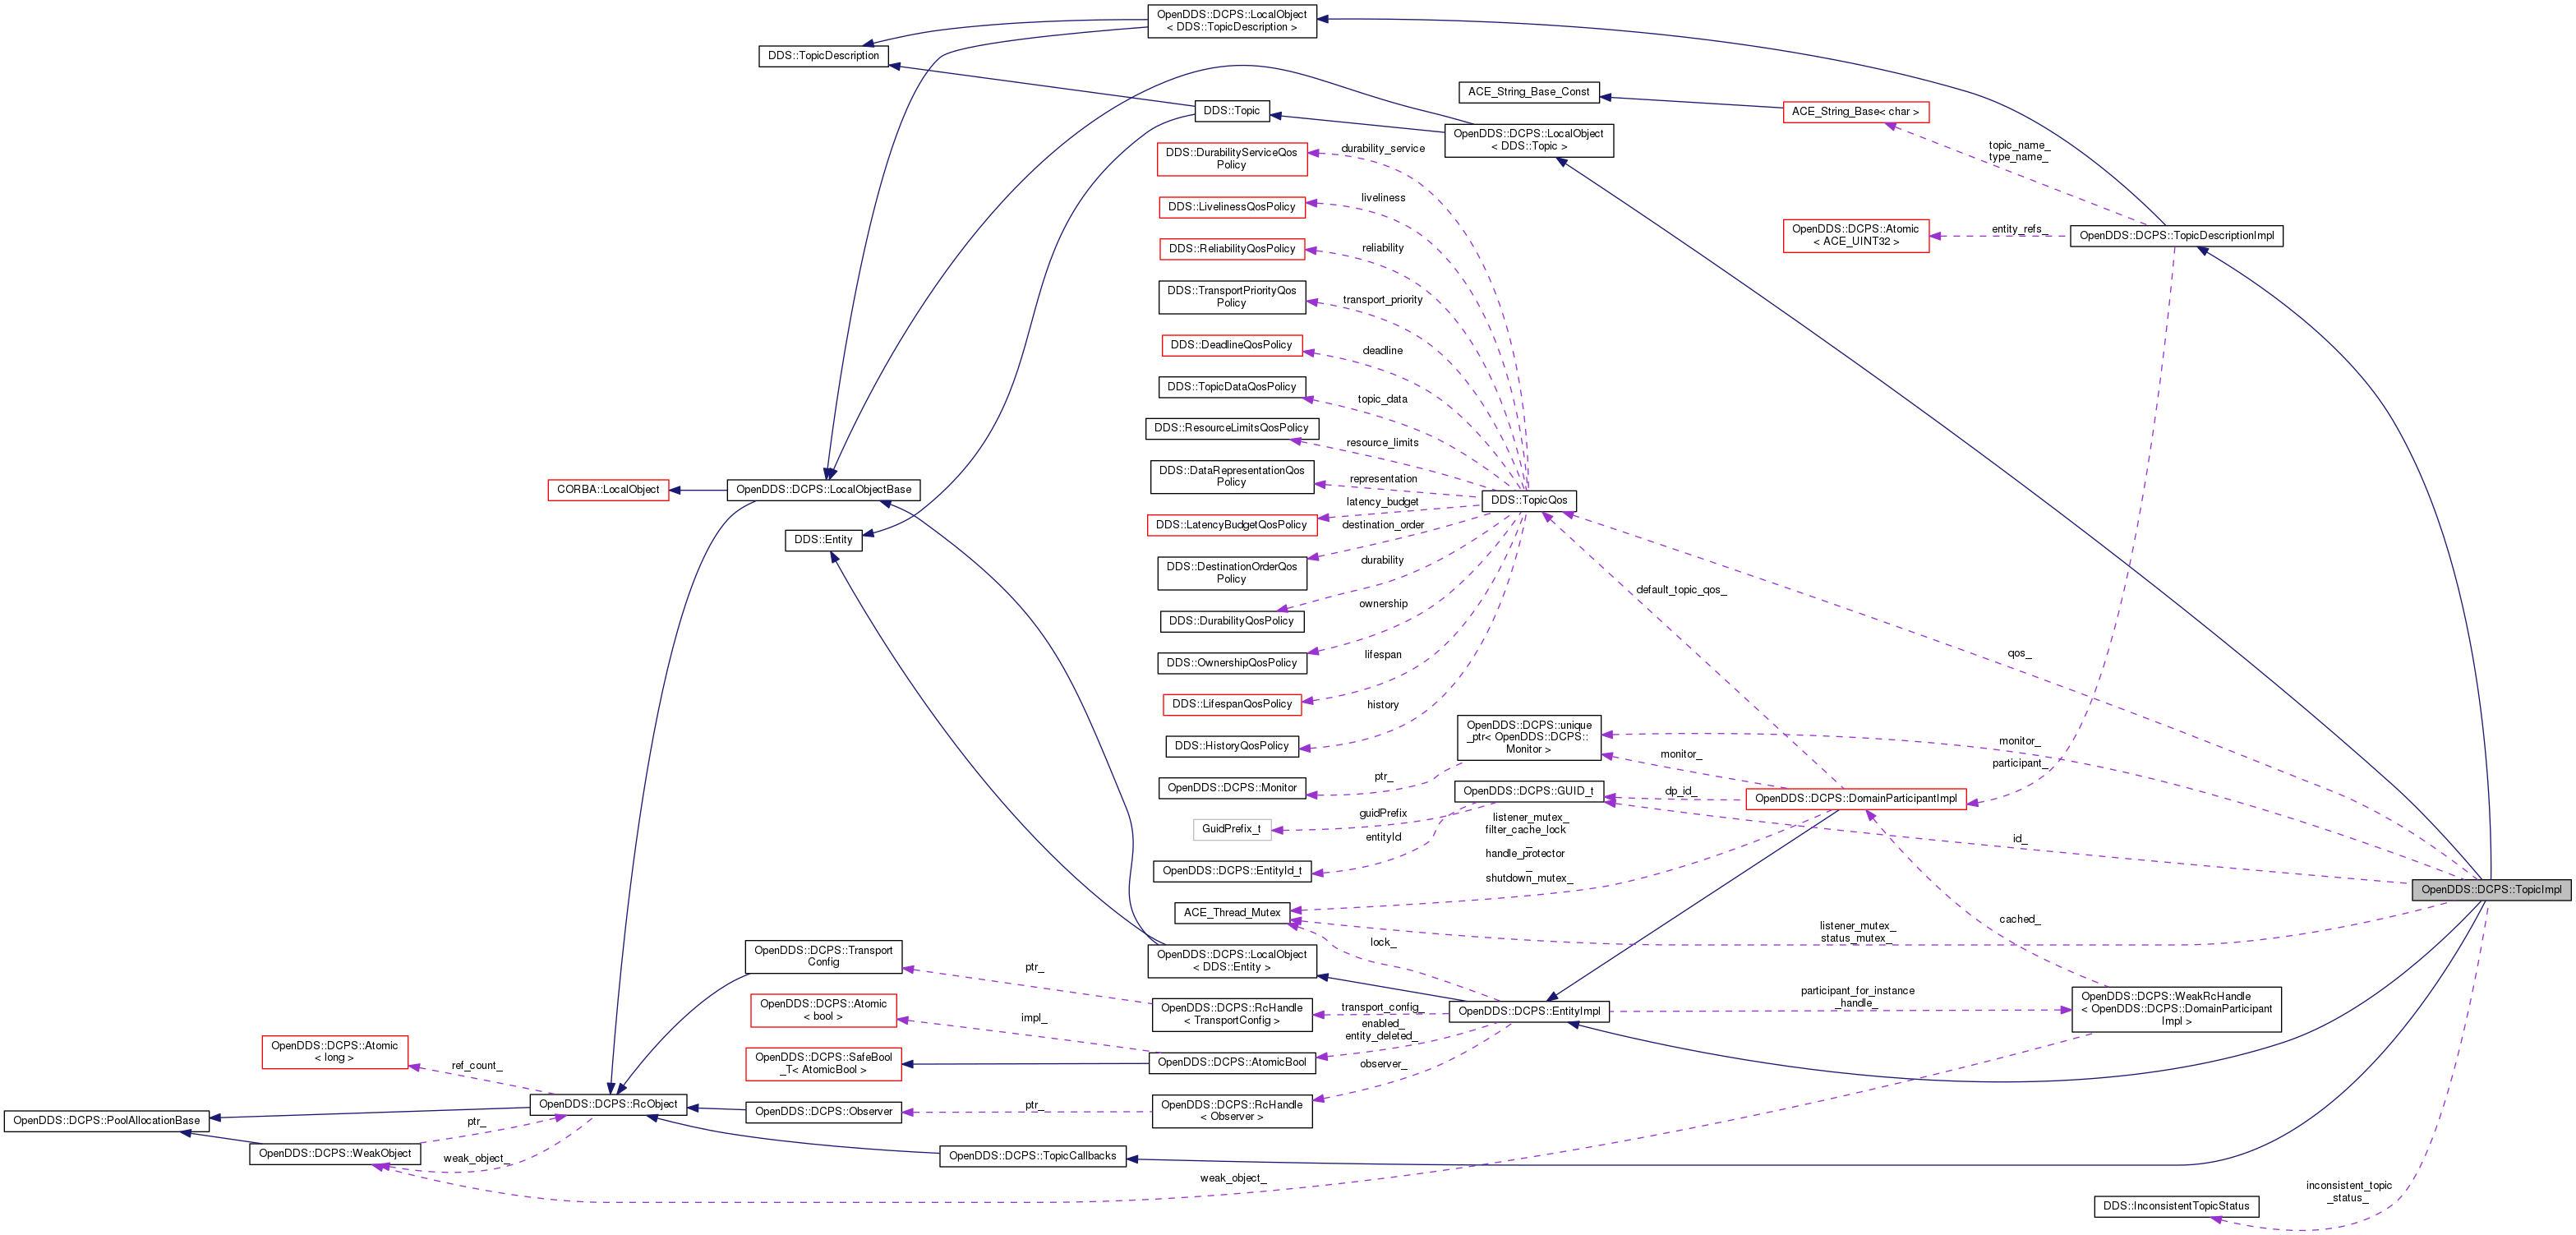Screen dimensions: 2576x1235
Task: Click the participant_for_instance_handle_ edge label
Action: pos(1857,997)
